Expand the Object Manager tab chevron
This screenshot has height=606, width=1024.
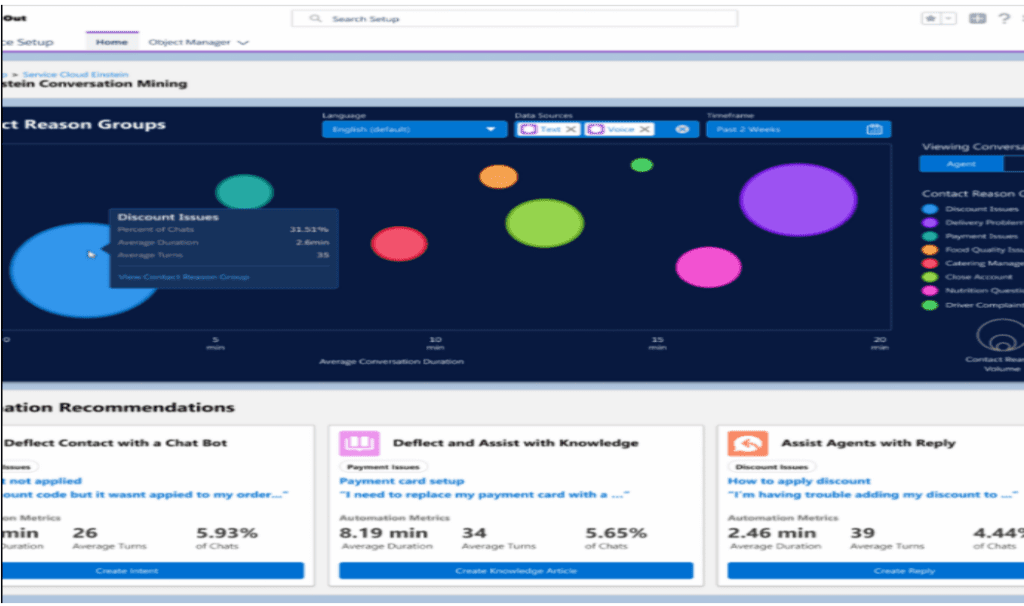point(243,43)
